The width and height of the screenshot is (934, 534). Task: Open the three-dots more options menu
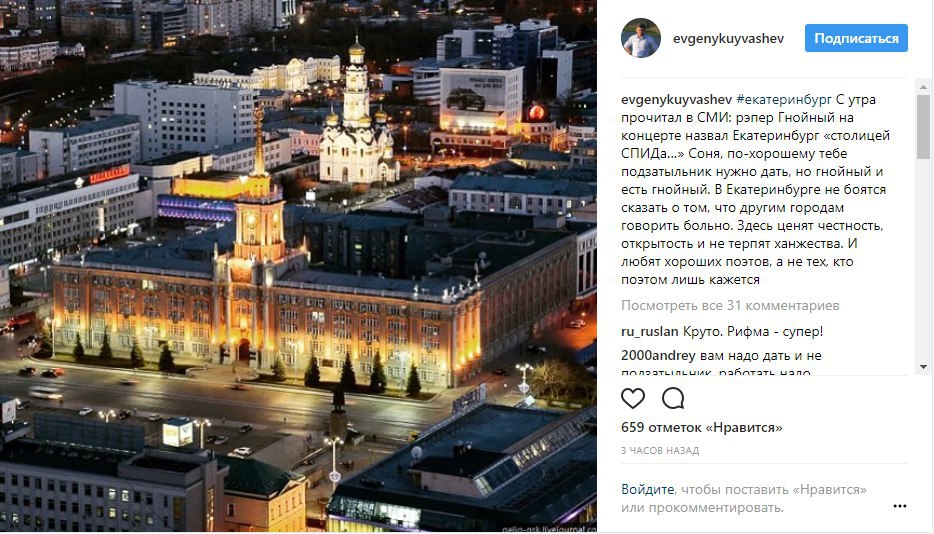(899, 506)
